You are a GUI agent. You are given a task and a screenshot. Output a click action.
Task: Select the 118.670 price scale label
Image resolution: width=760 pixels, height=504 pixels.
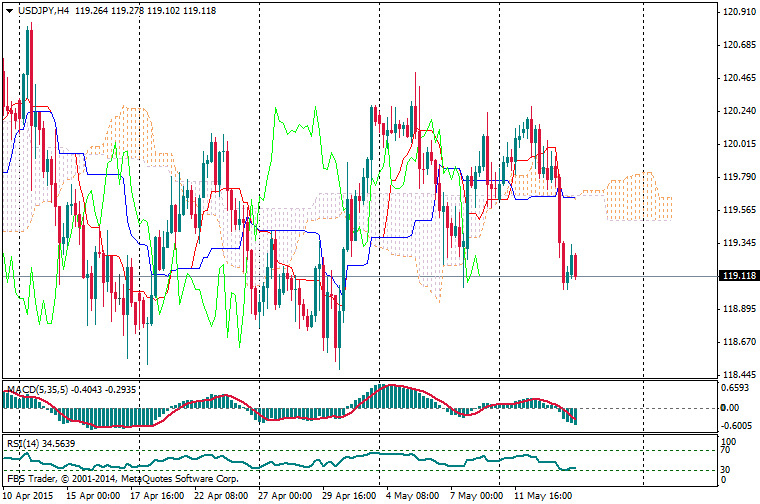point(739,342)
